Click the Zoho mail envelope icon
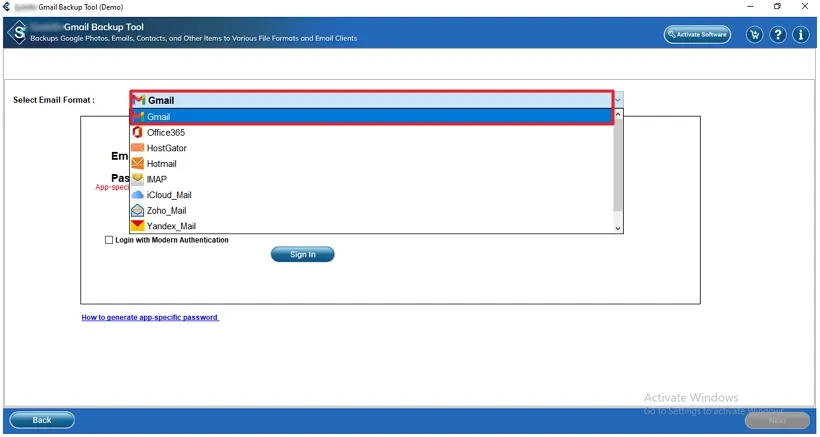The width and height of the screenshot is (820, 437). [x=138, y=210]
